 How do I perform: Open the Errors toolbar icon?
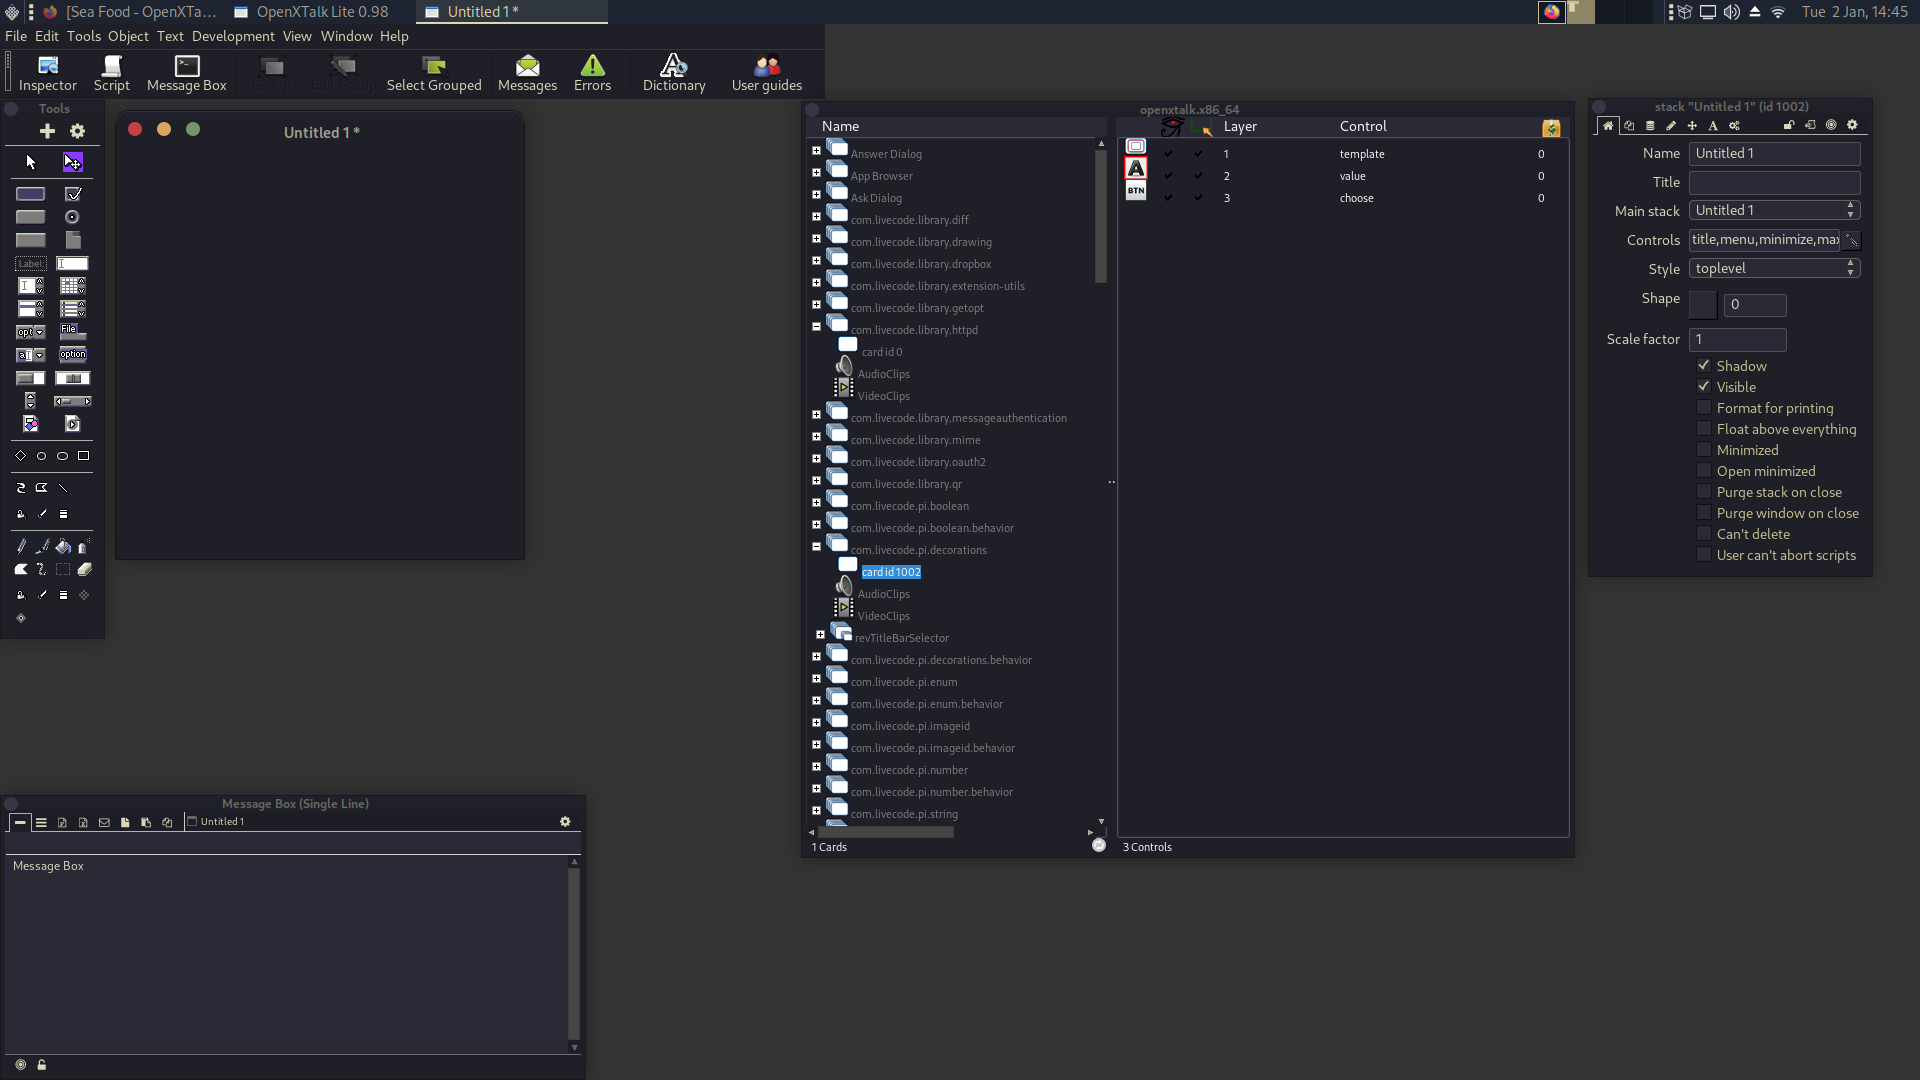[592, 74]
